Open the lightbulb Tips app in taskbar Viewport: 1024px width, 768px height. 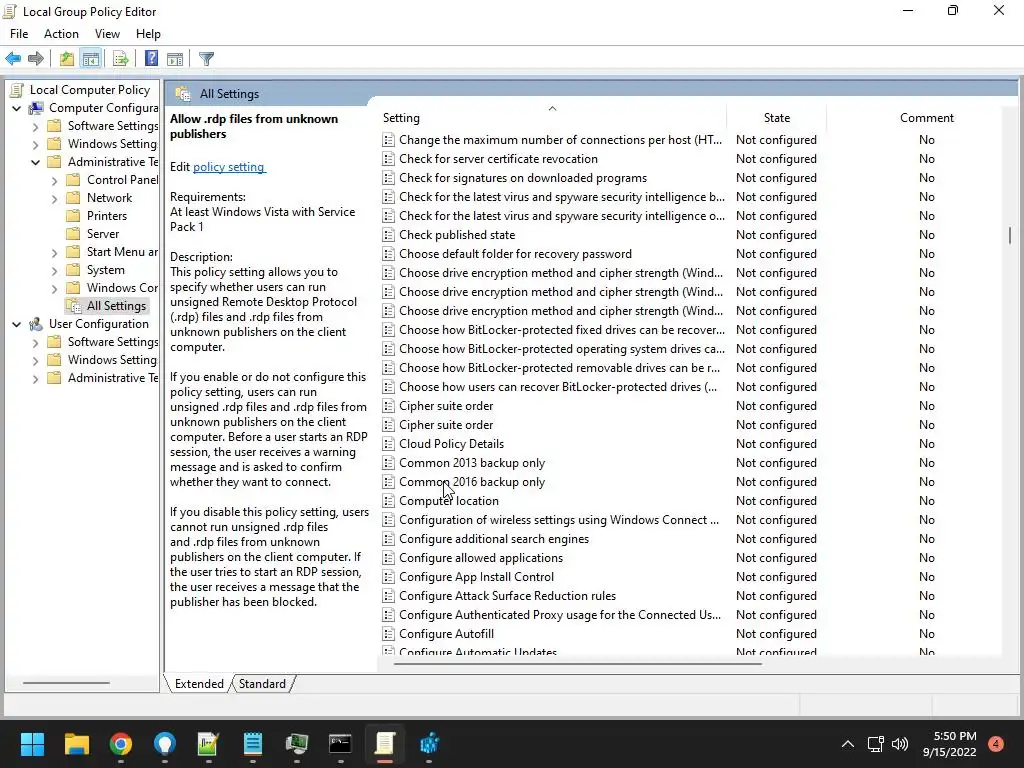pos(165,744)
